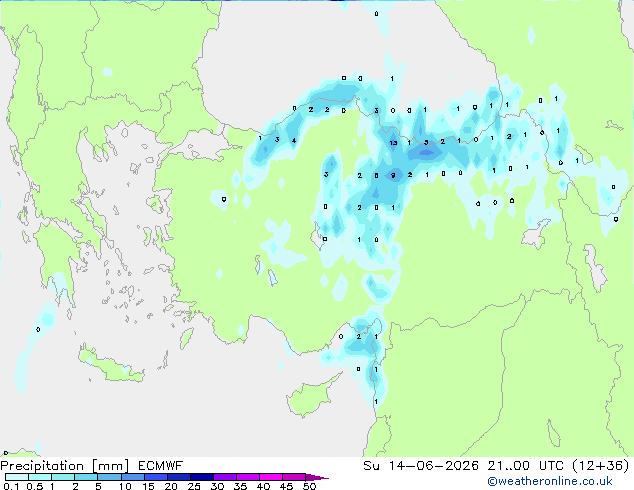Click the 0.1–0.5 mm legend color box
Image resolution: width=634 pixels, height=490 pixels.
pyautogui.click(x=17, y=477)
